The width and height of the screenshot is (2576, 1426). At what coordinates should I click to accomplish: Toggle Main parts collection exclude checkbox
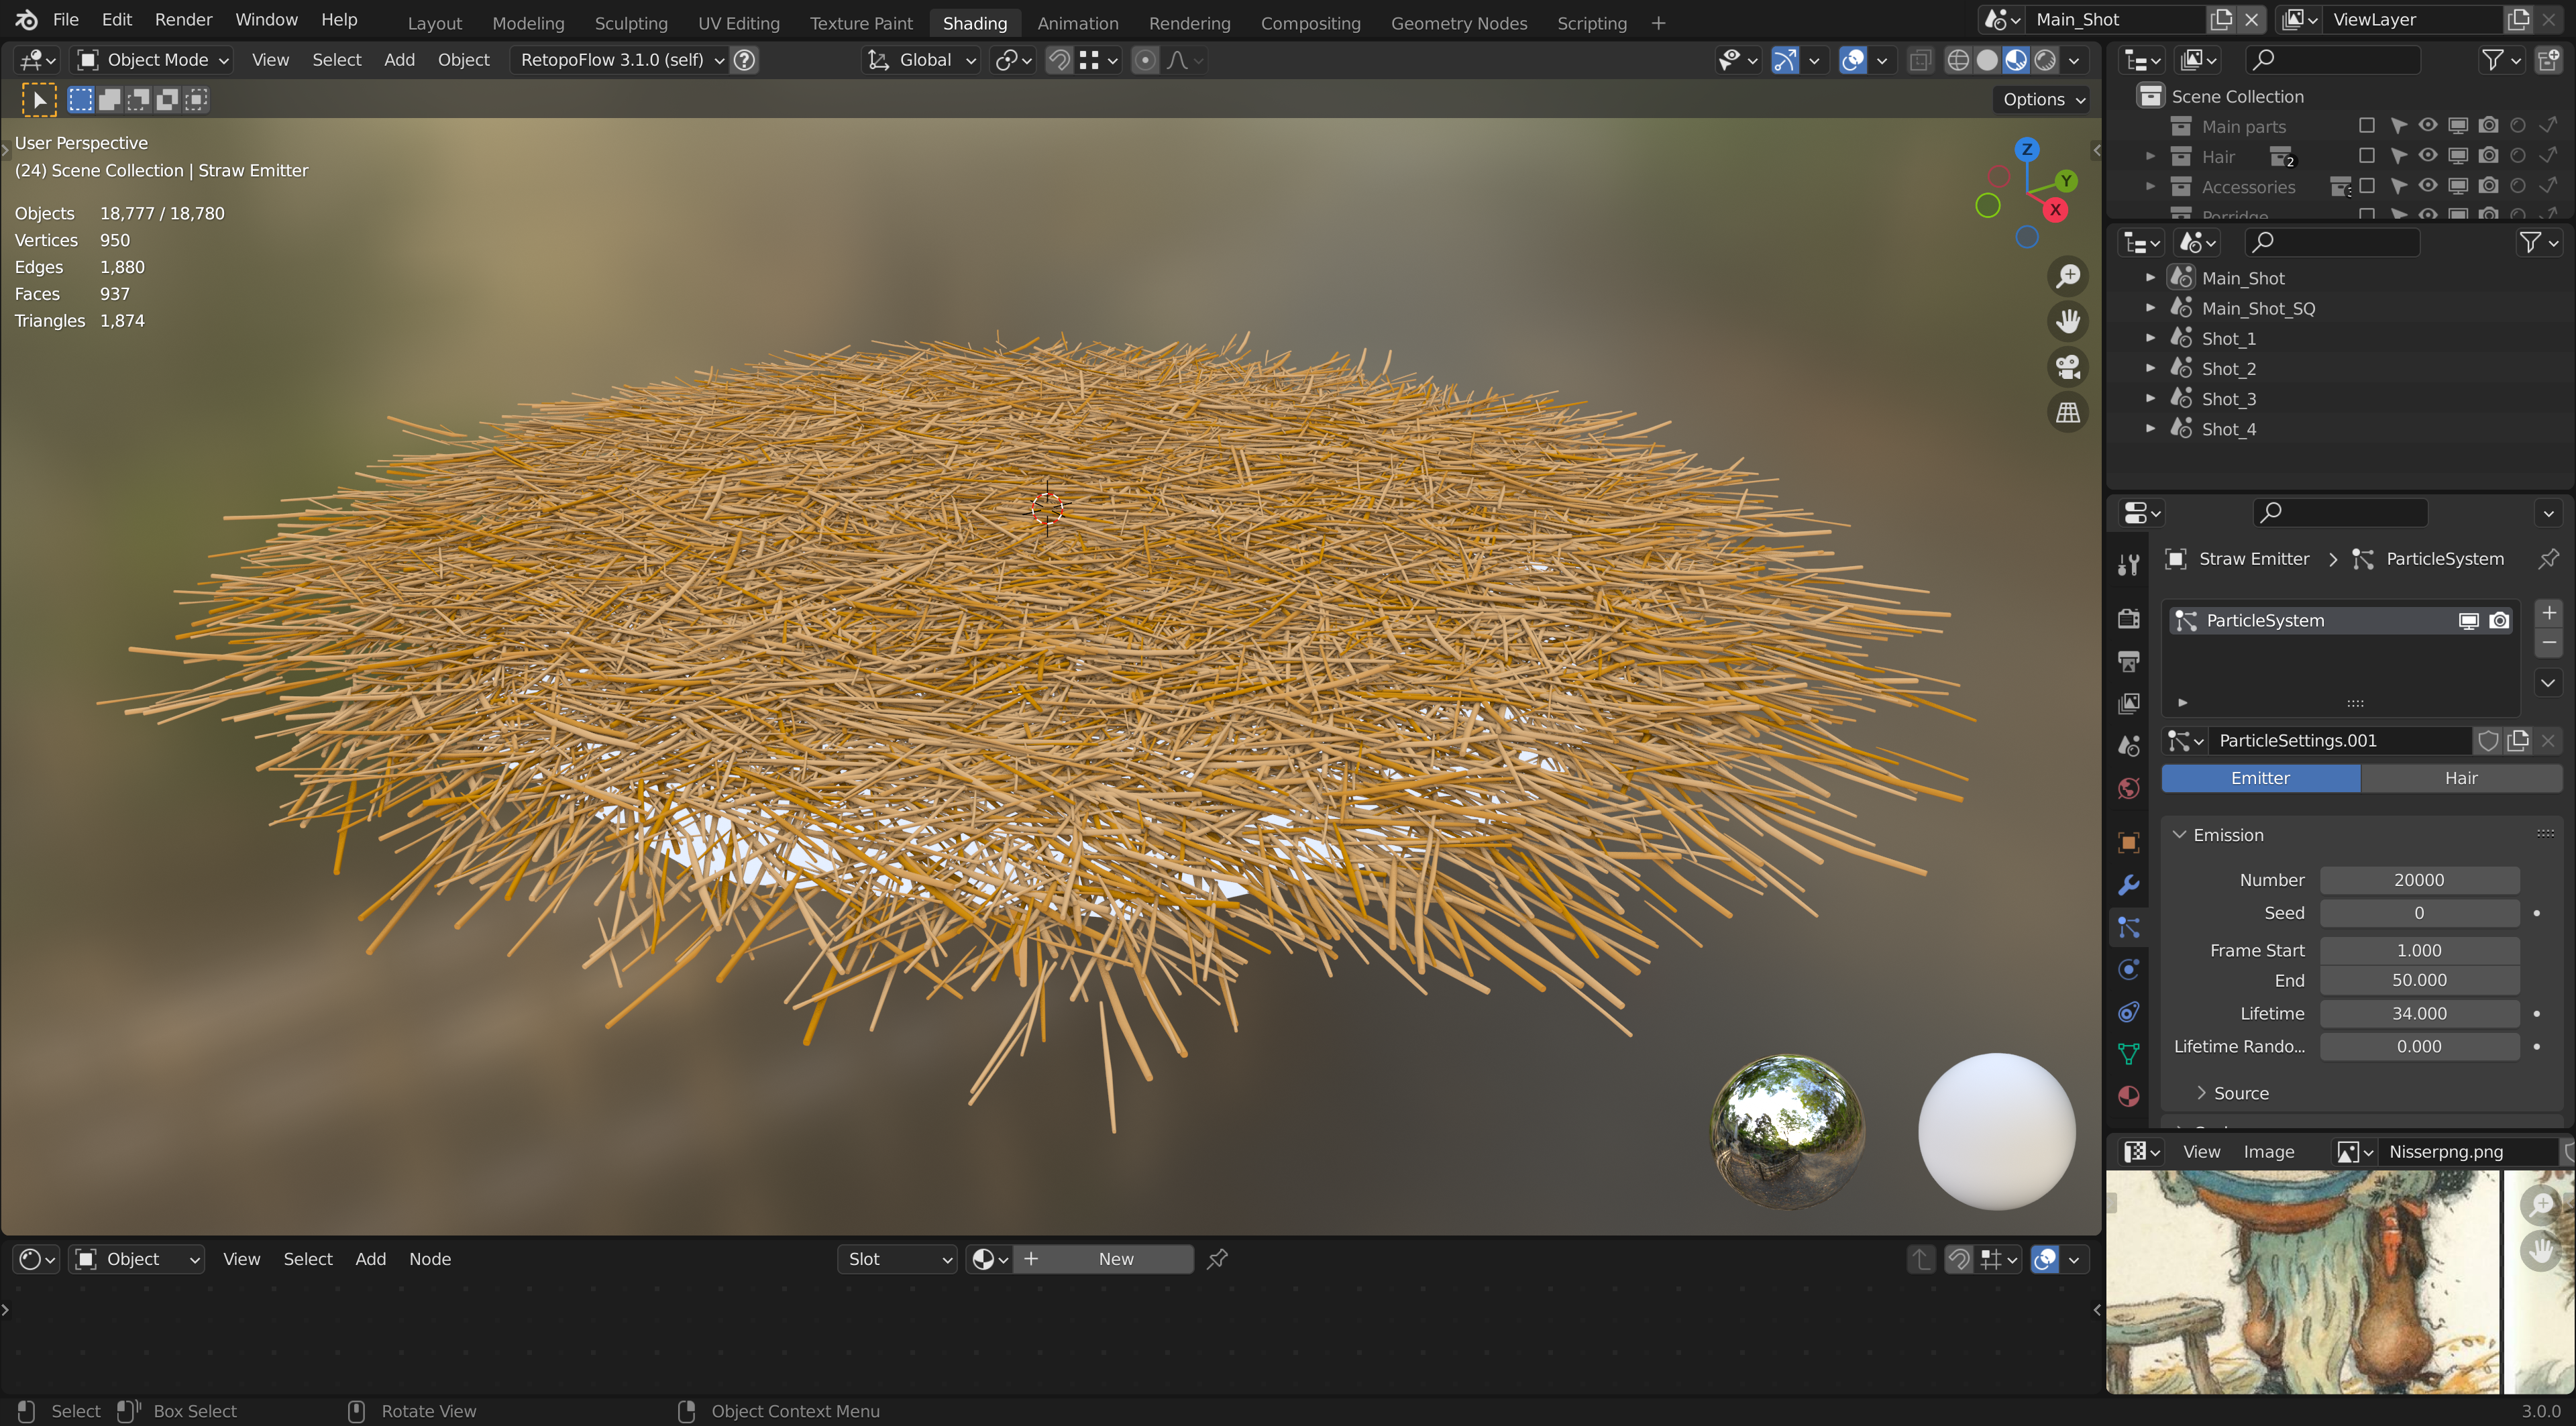pos(2366,126)
